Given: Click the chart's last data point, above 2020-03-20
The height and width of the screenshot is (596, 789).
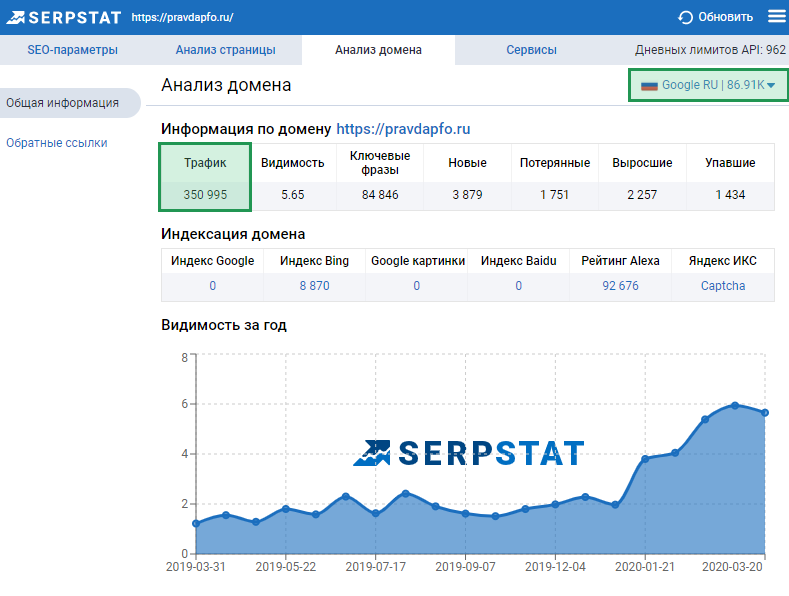Looking at the screenshot, I should tap(765, 413).
